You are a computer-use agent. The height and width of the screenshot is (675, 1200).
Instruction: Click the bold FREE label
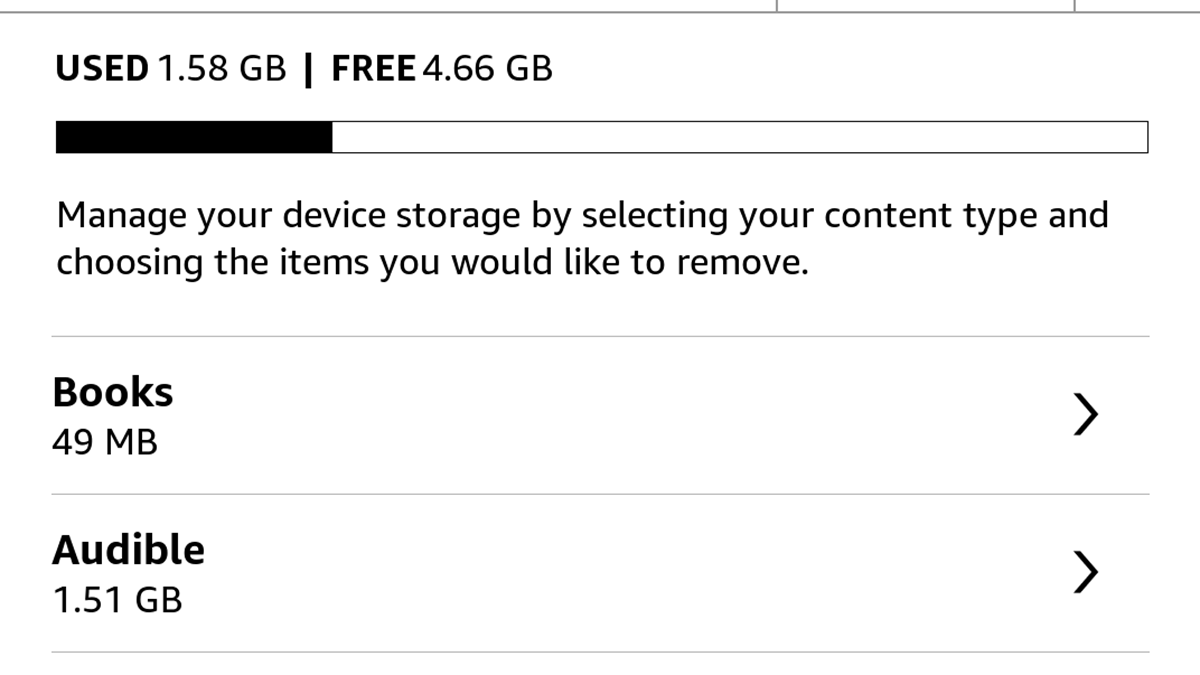[373, 69]
